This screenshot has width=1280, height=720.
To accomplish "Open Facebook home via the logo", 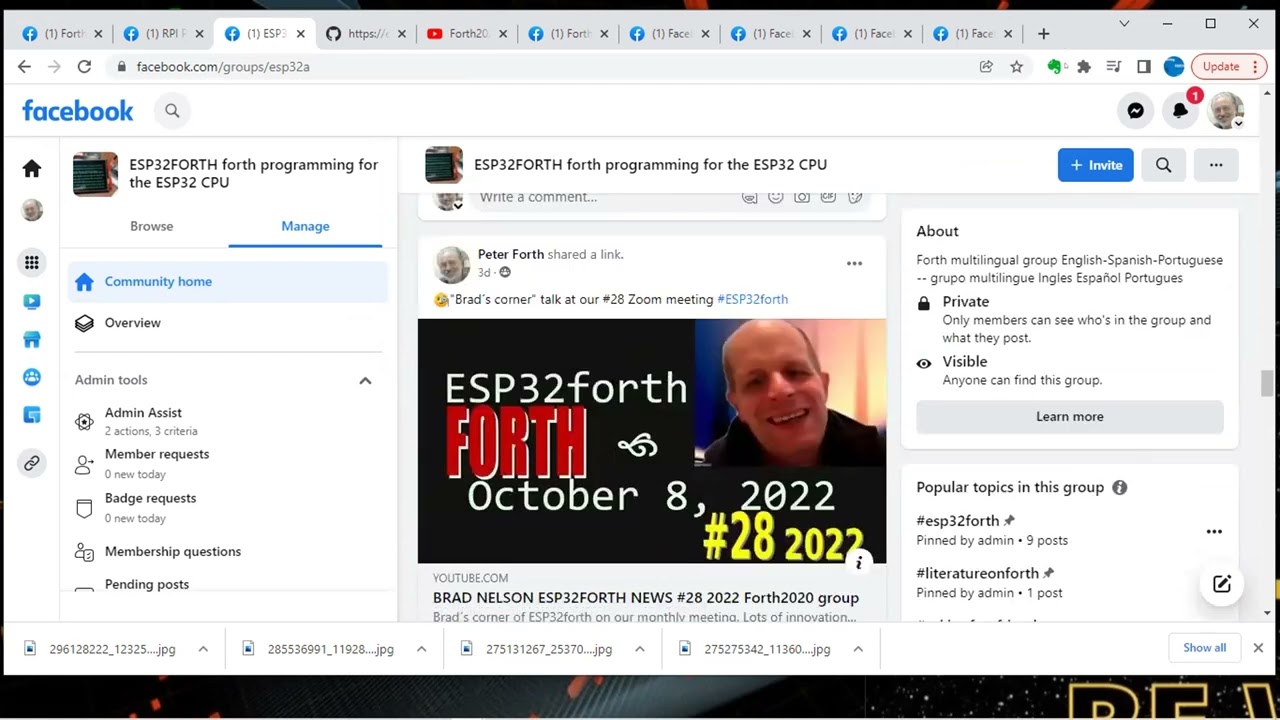I will (78, 111).
